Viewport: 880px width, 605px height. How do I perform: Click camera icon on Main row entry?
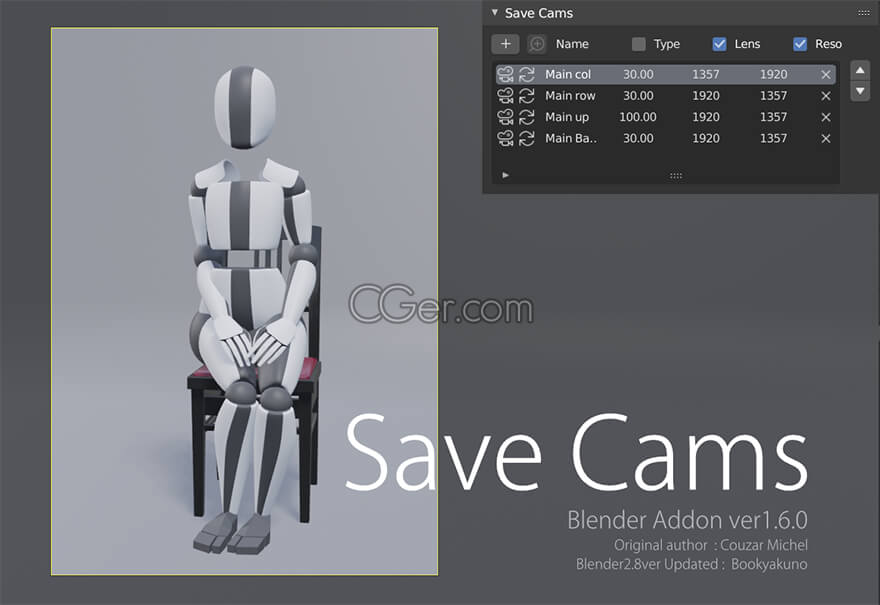(506, 95)
